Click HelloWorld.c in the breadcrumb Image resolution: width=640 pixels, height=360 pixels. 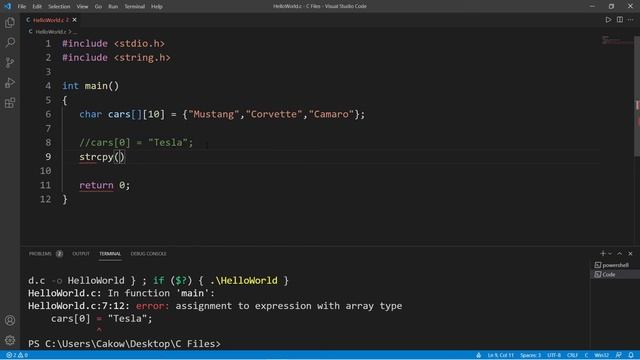pos(51,31)
